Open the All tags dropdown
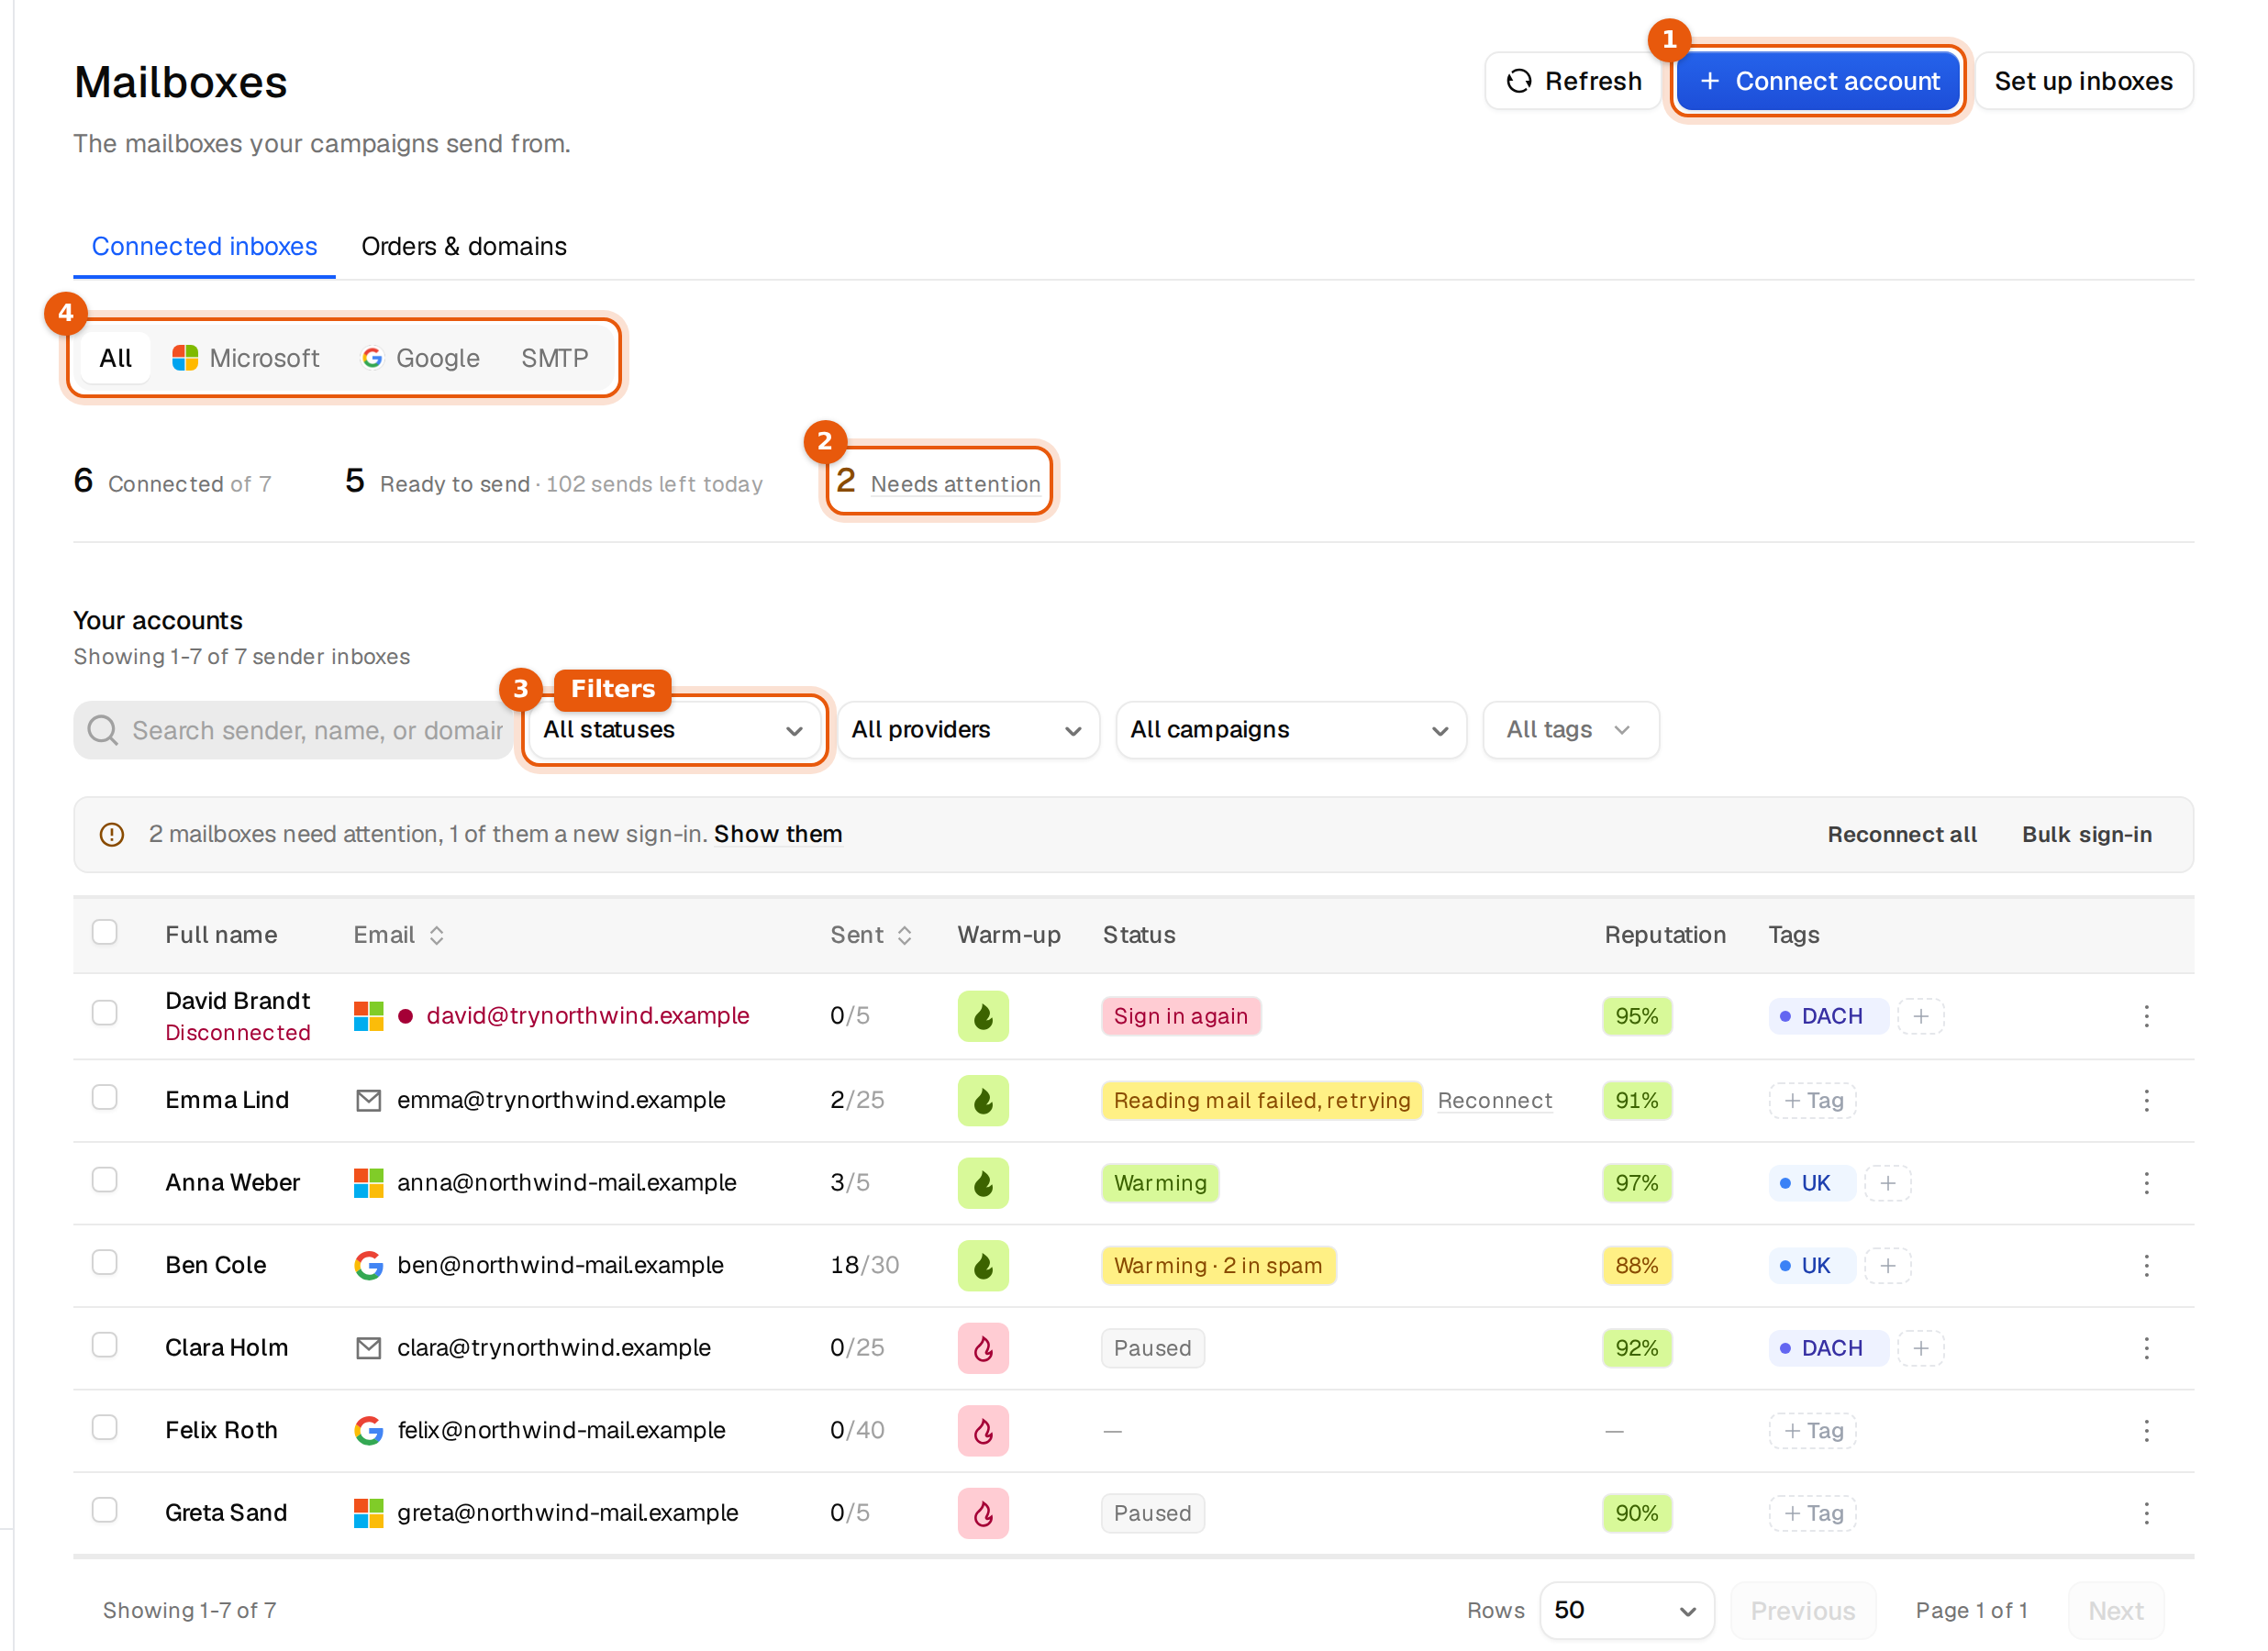This screenshot has height=1651, width=2268. tap(1570, 730)
